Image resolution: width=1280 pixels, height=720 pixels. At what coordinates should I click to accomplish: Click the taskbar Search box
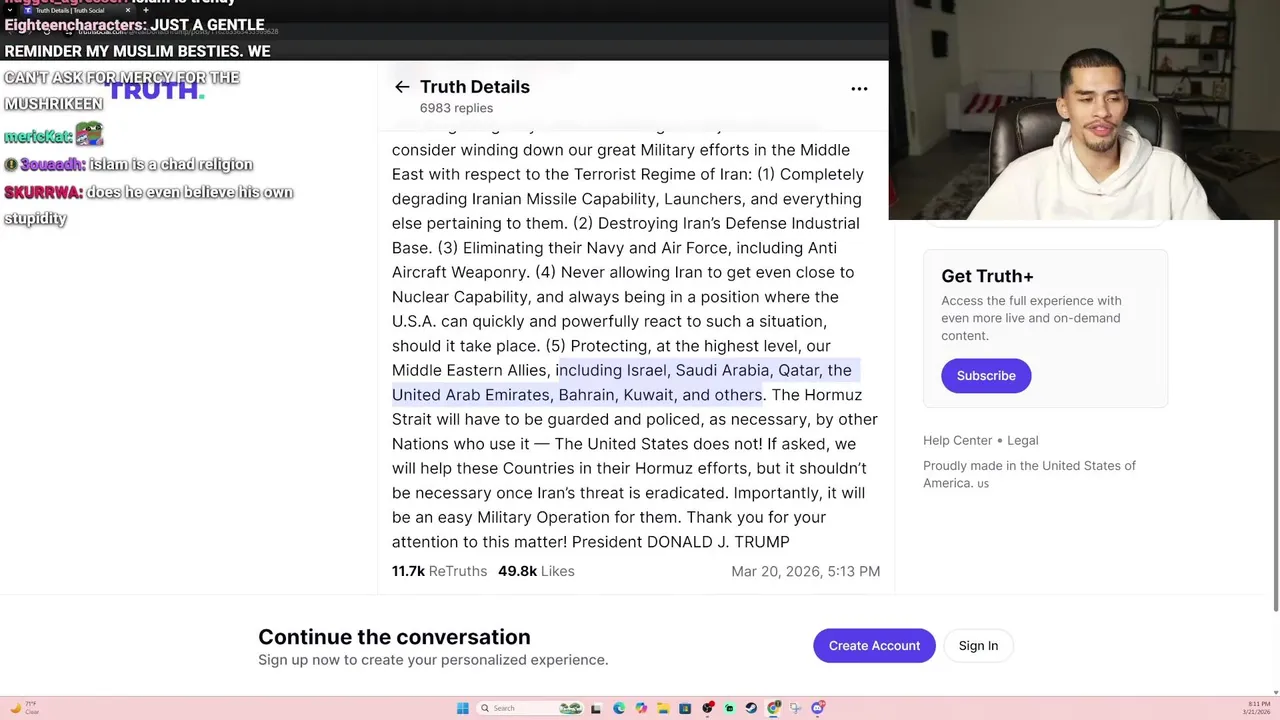pyautogui.click(x=530, y=708)
